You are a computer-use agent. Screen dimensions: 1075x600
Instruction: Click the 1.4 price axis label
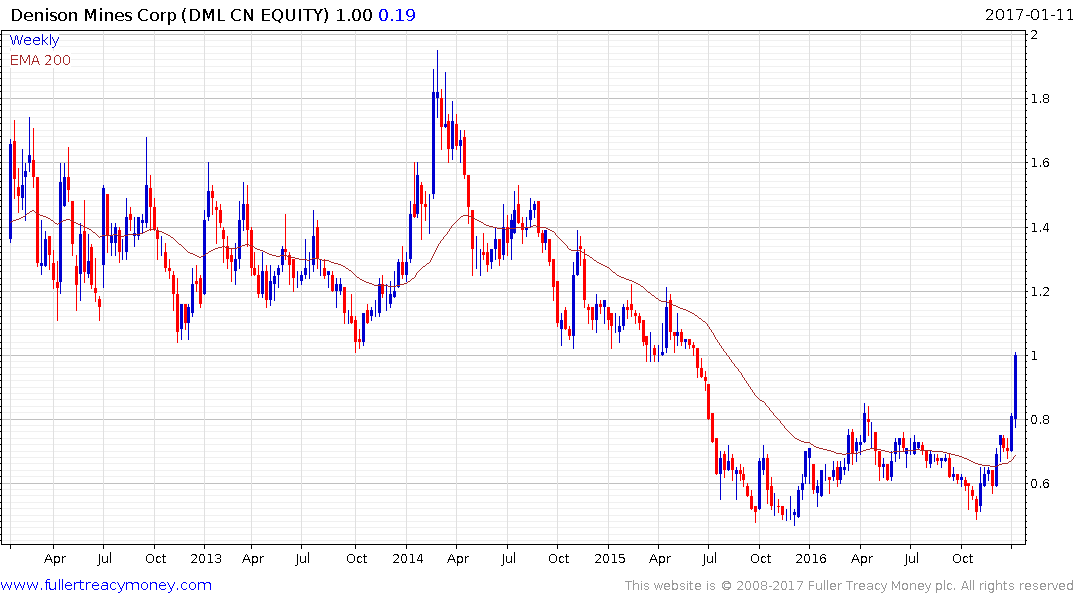point(1041,228)
